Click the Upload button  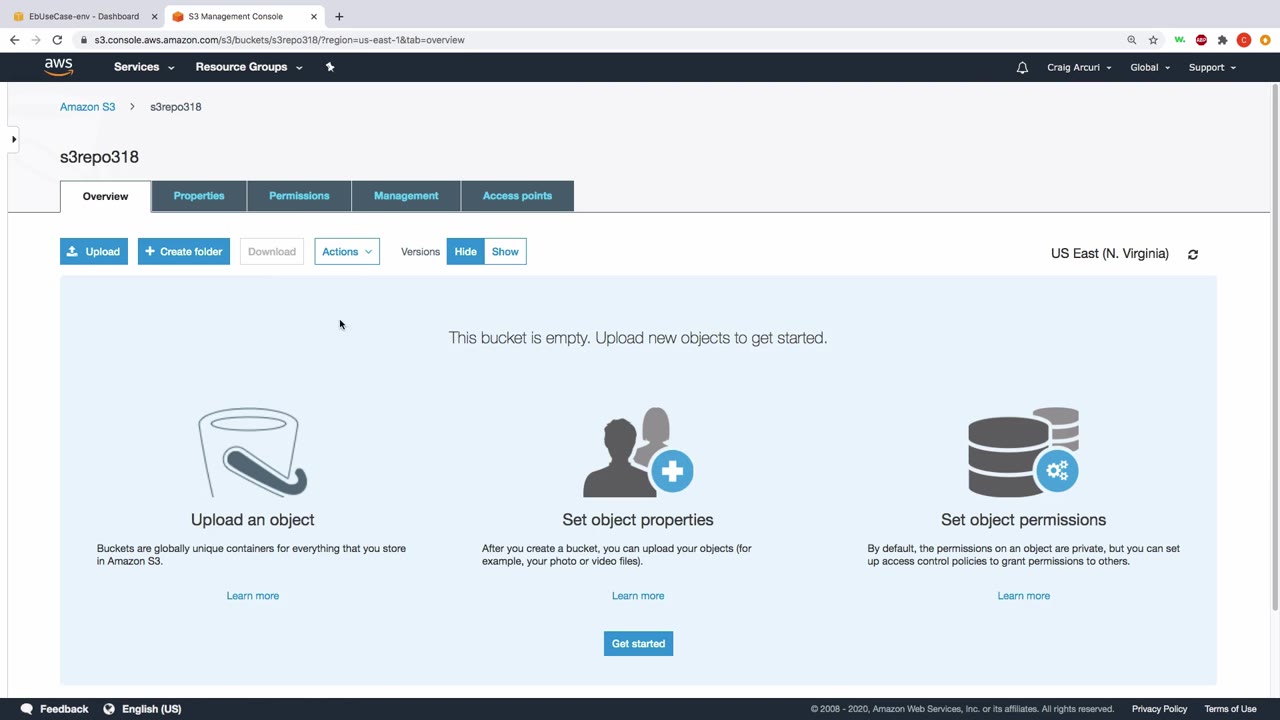94,252
